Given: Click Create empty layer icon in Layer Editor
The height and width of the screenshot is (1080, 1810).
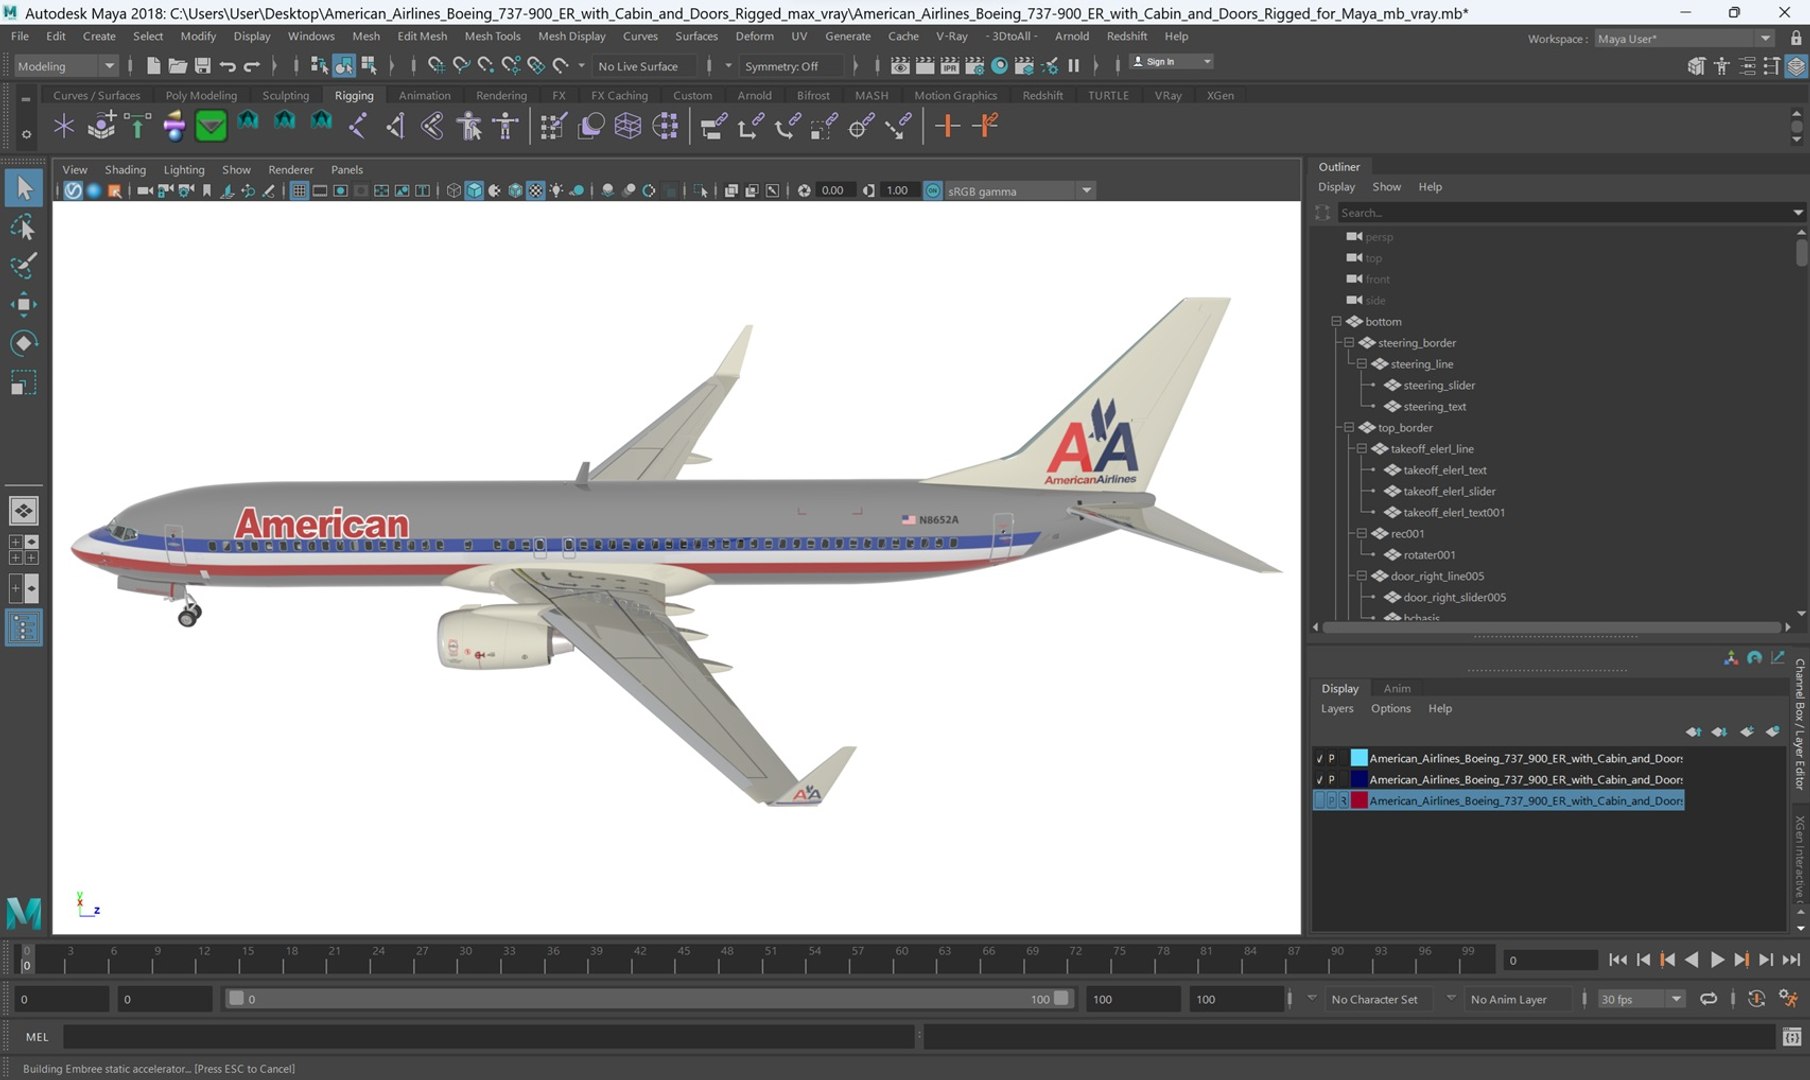Looking at the screenshot, I should click(x=1746, y=732).
